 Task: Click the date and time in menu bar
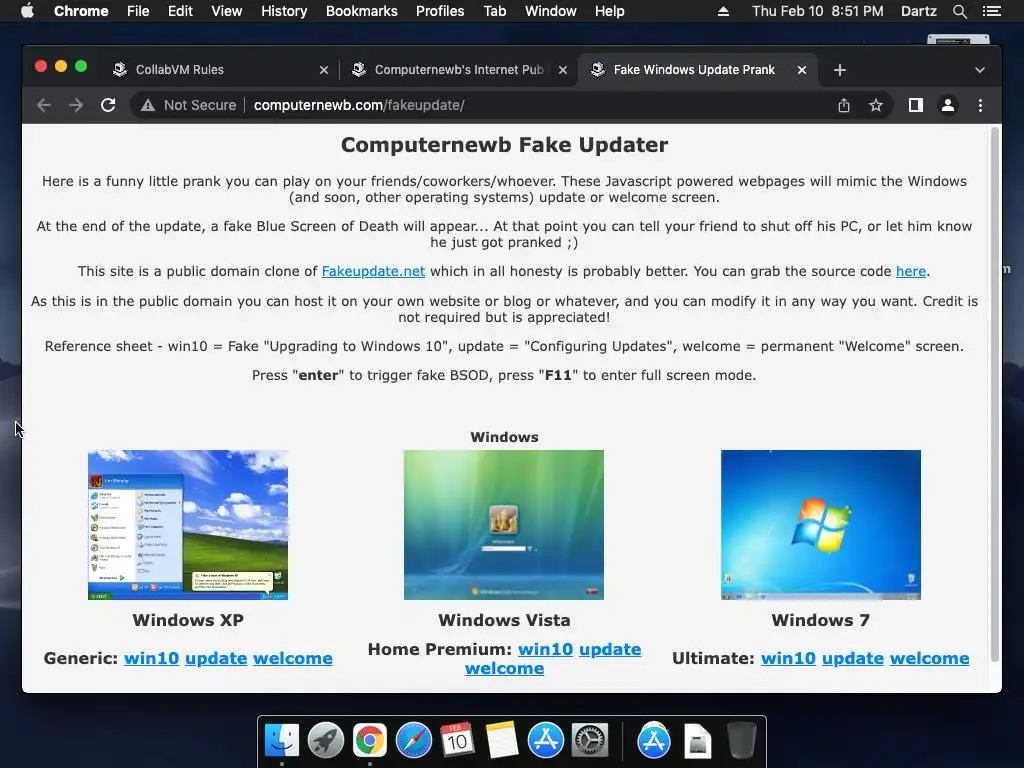pos(818,11)
